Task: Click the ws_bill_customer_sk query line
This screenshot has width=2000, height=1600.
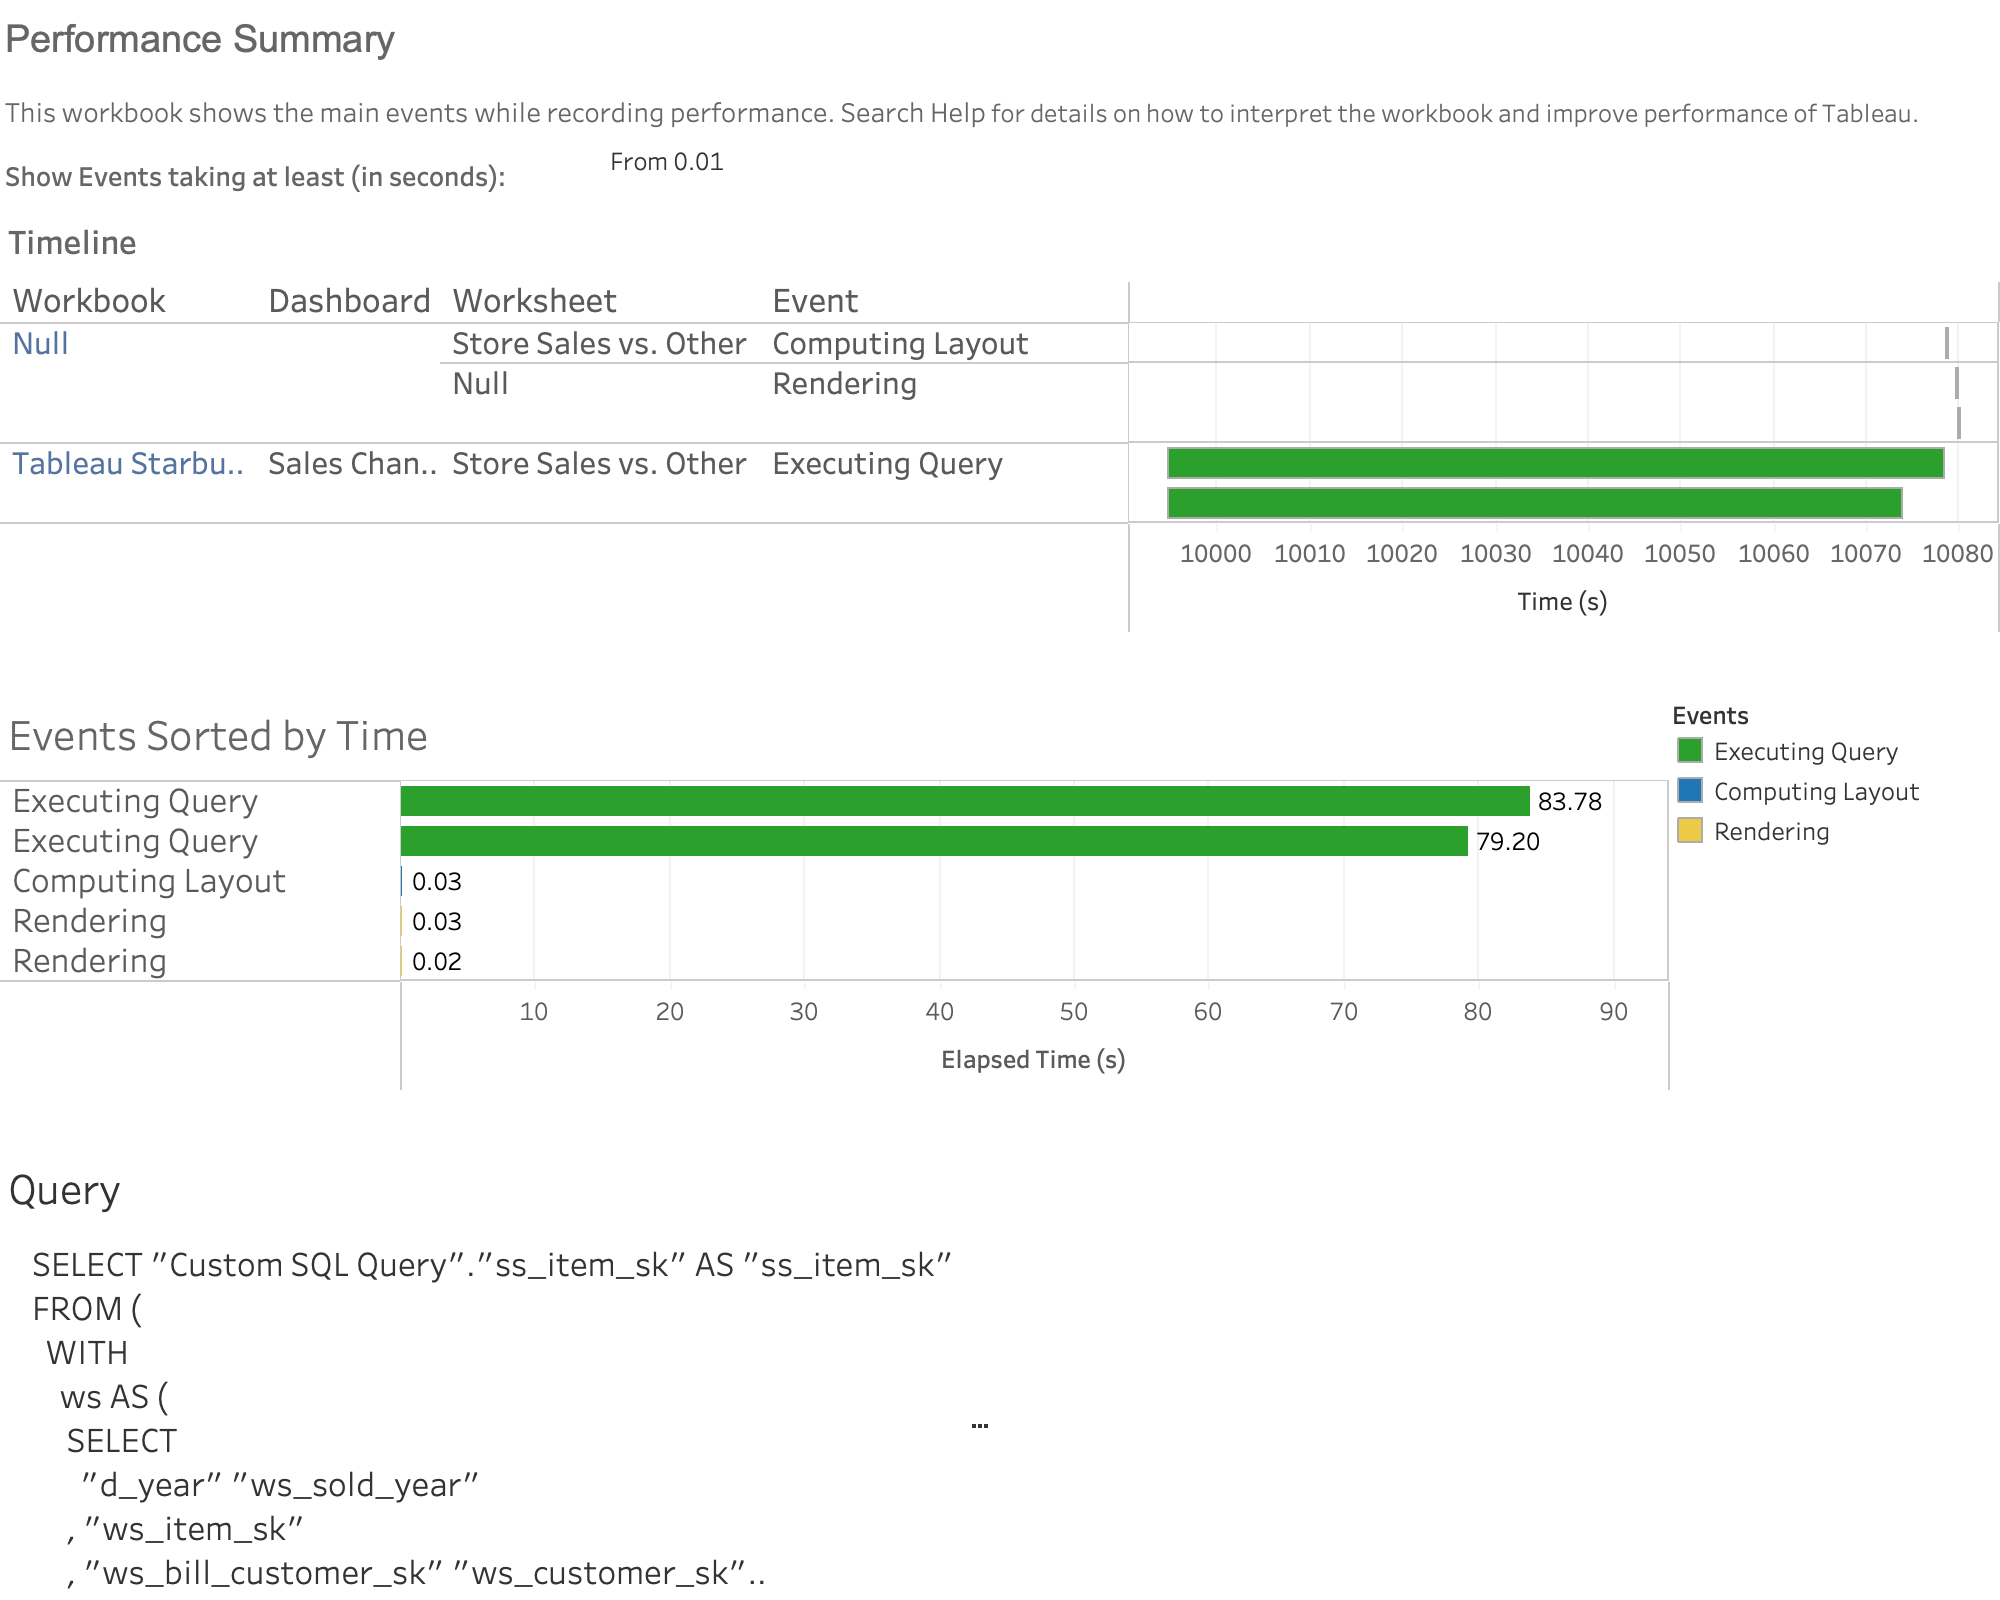Action: (x=416, y=1573)
